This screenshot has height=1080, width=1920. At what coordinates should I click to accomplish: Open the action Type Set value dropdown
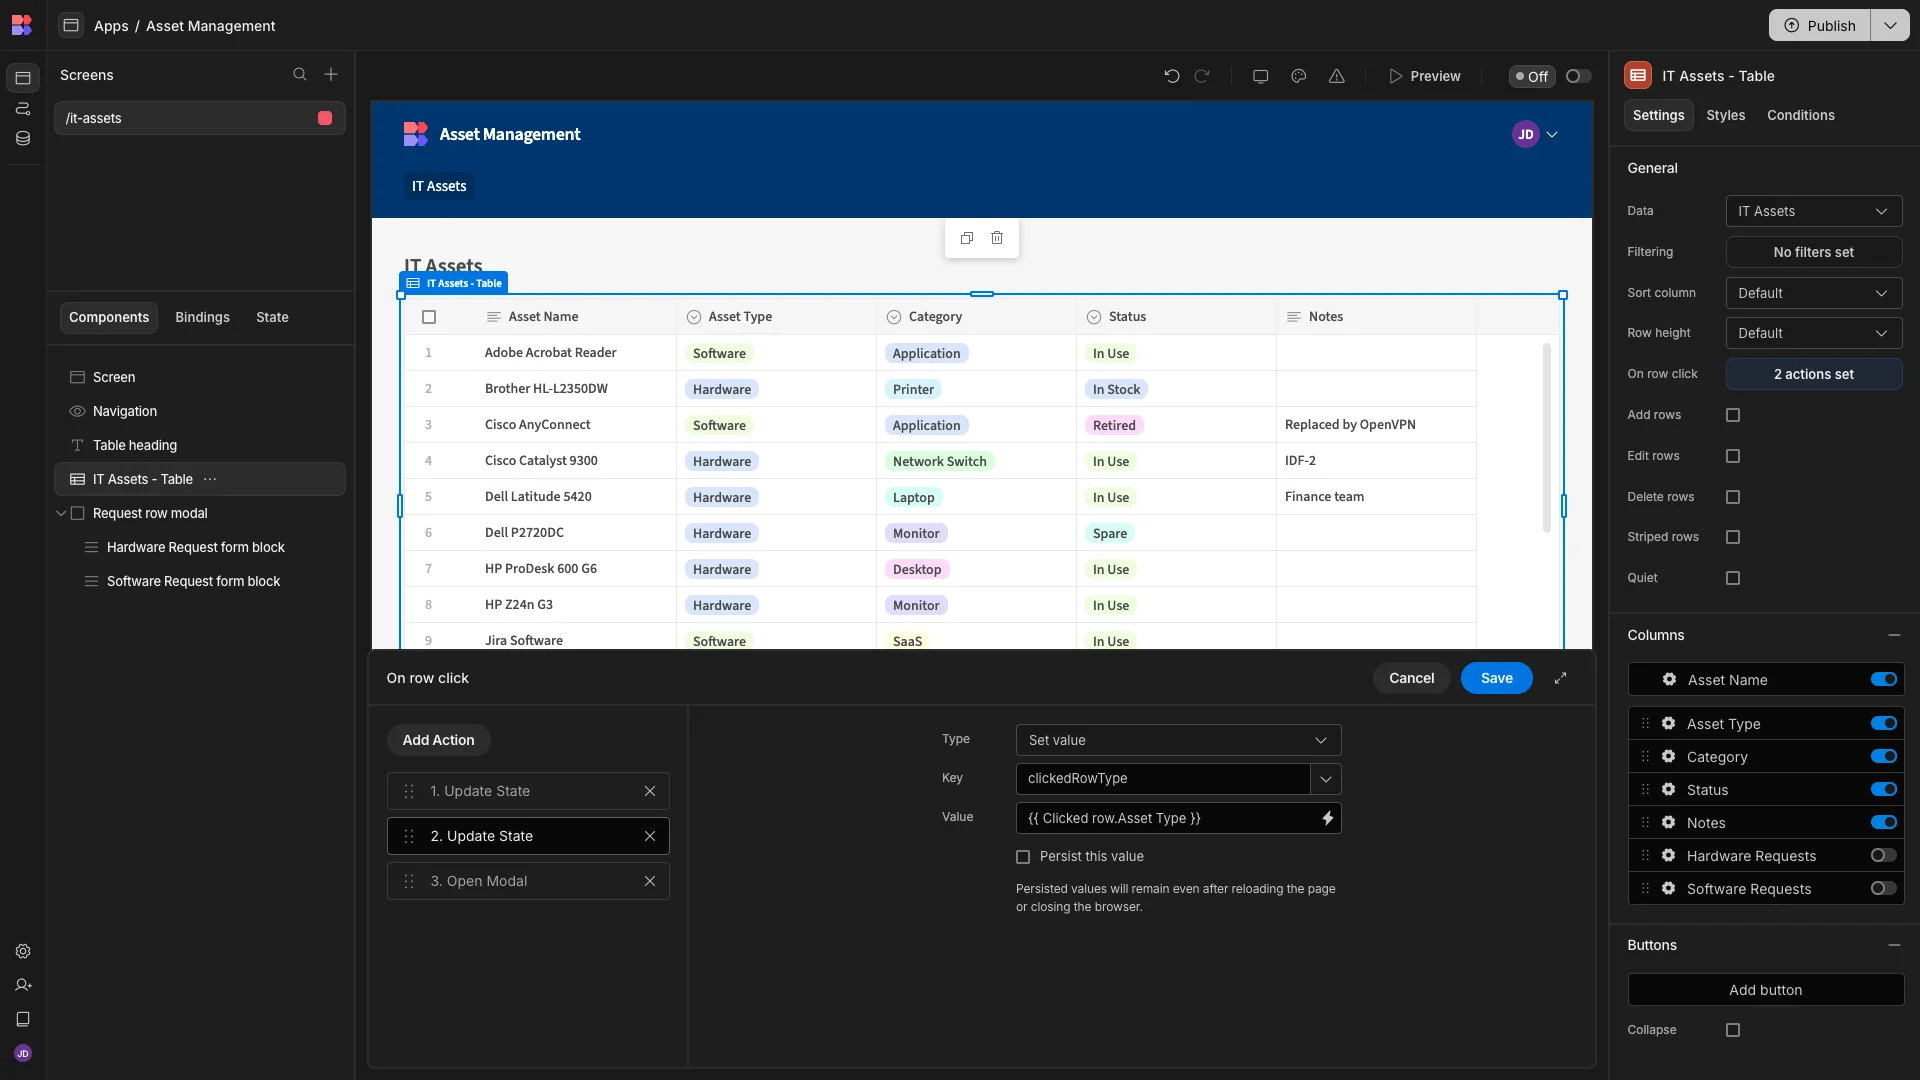coord(1178,740)
